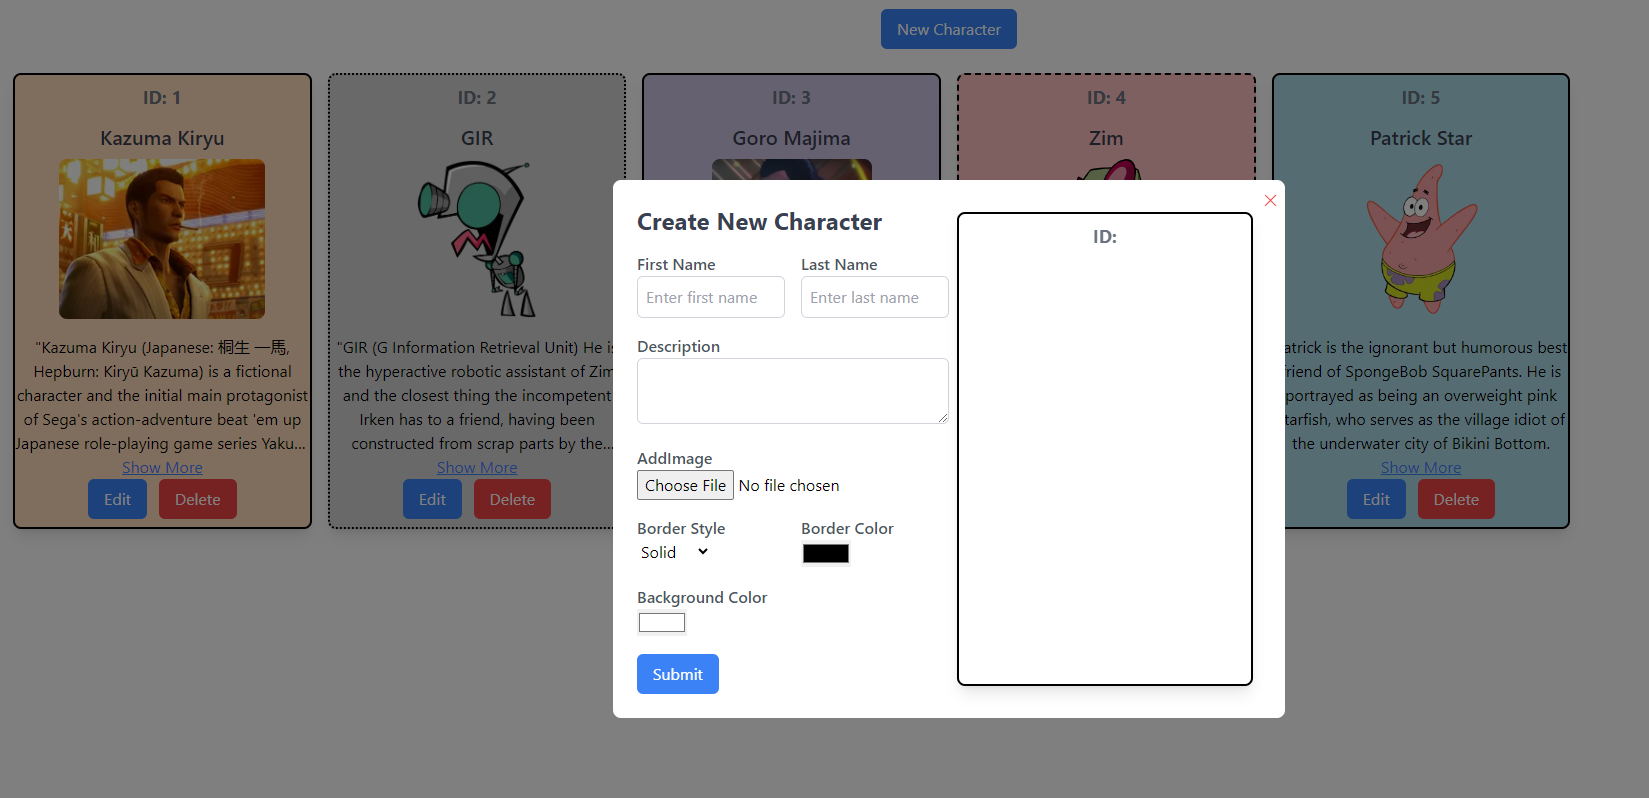Click the Zim card title
The width and height of the screenshot is (1649, 798).
click(1106, 138)
